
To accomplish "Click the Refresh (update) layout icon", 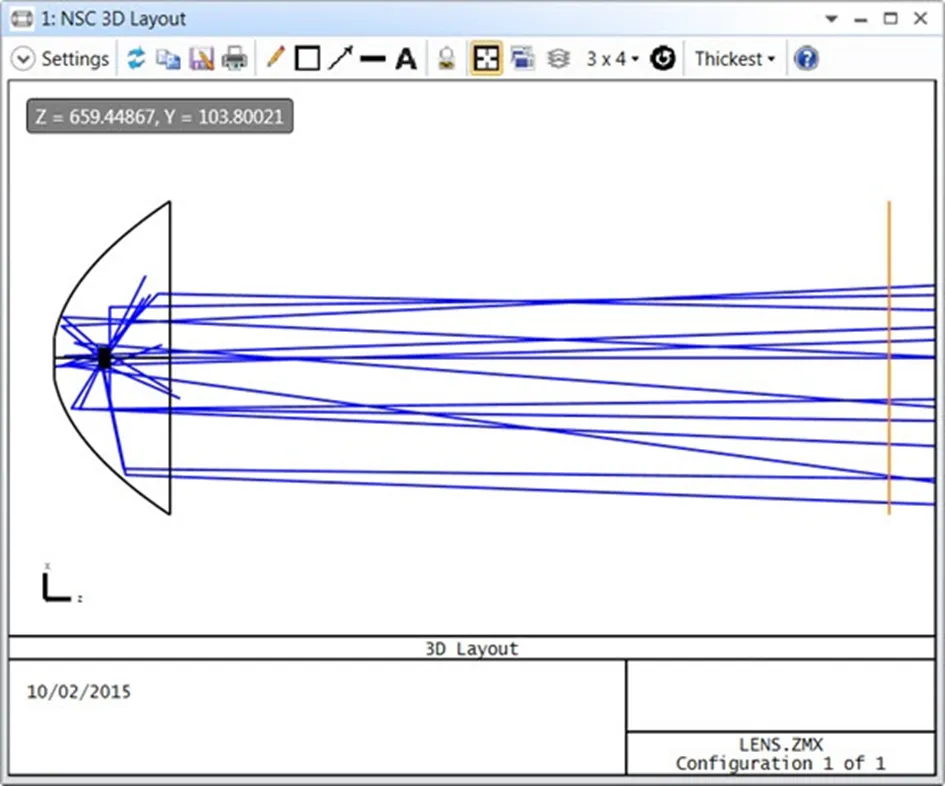I will tap(136, 59).
